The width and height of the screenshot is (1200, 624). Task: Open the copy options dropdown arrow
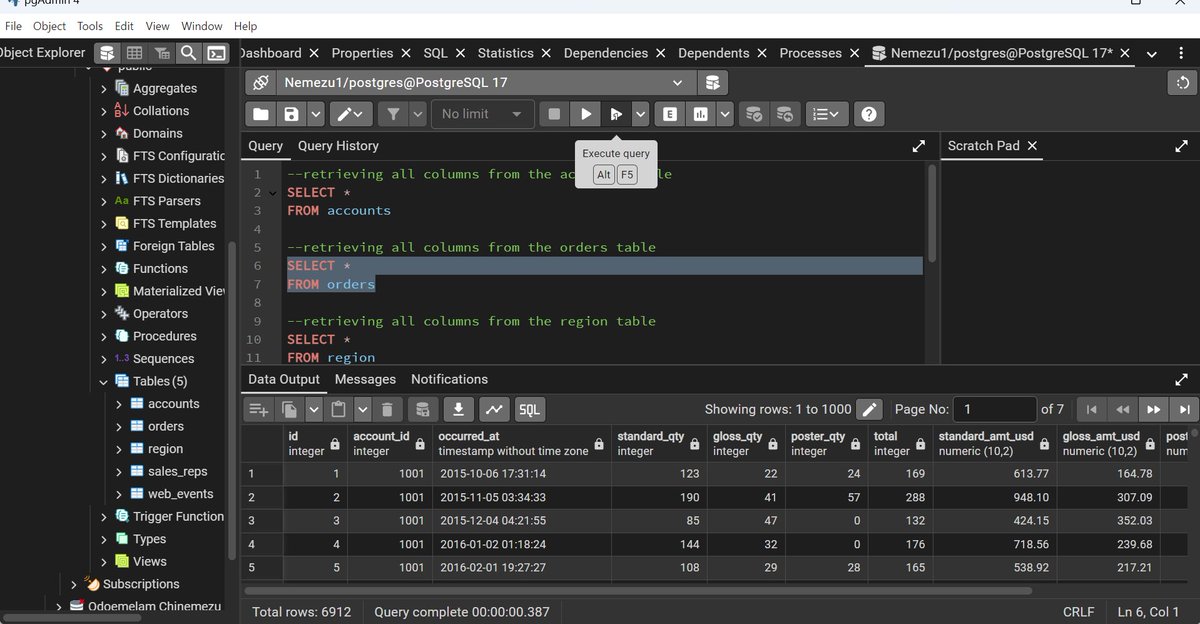tap(314, 409)
